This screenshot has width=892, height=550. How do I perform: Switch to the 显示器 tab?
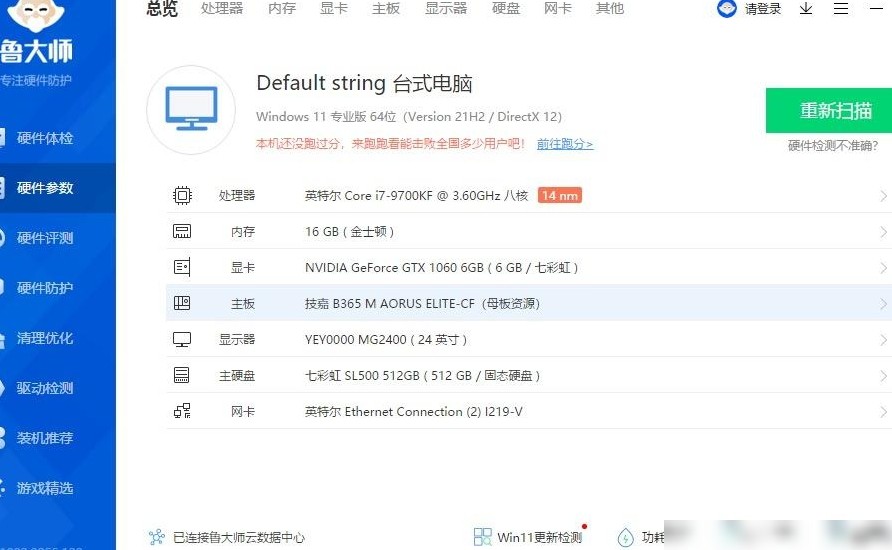[446, 9]
